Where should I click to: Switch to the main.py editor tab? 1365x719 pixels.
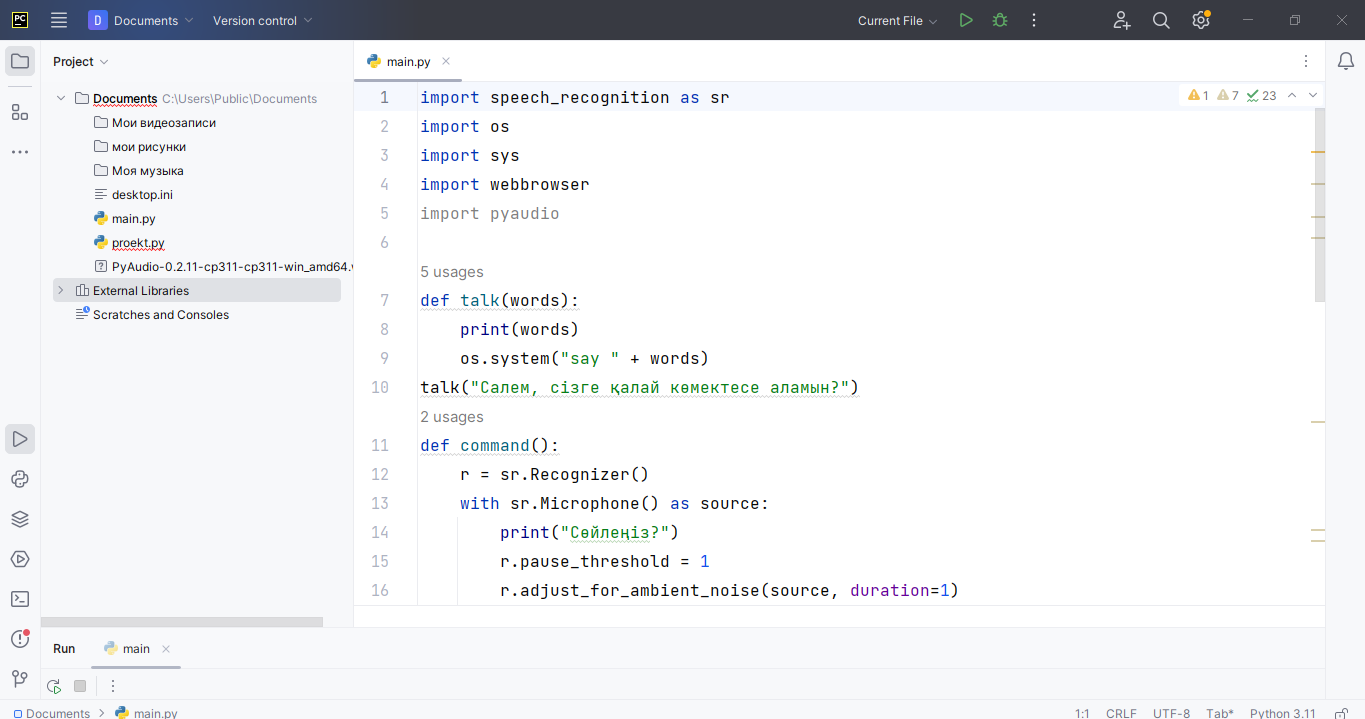tap(408, 62)
